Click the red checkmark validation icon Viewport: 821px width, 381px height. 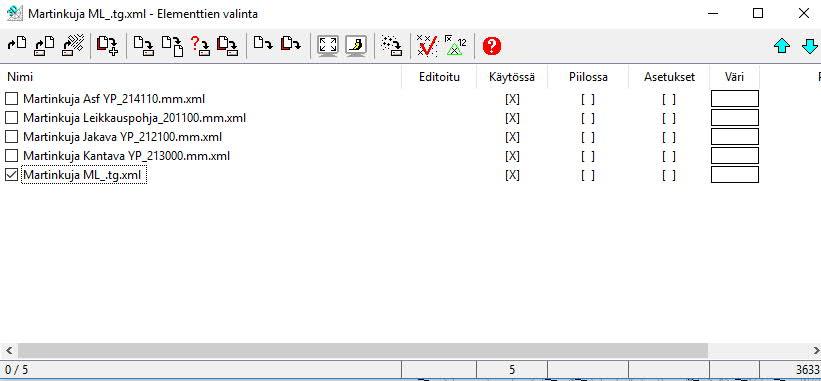tap(426, 46)
